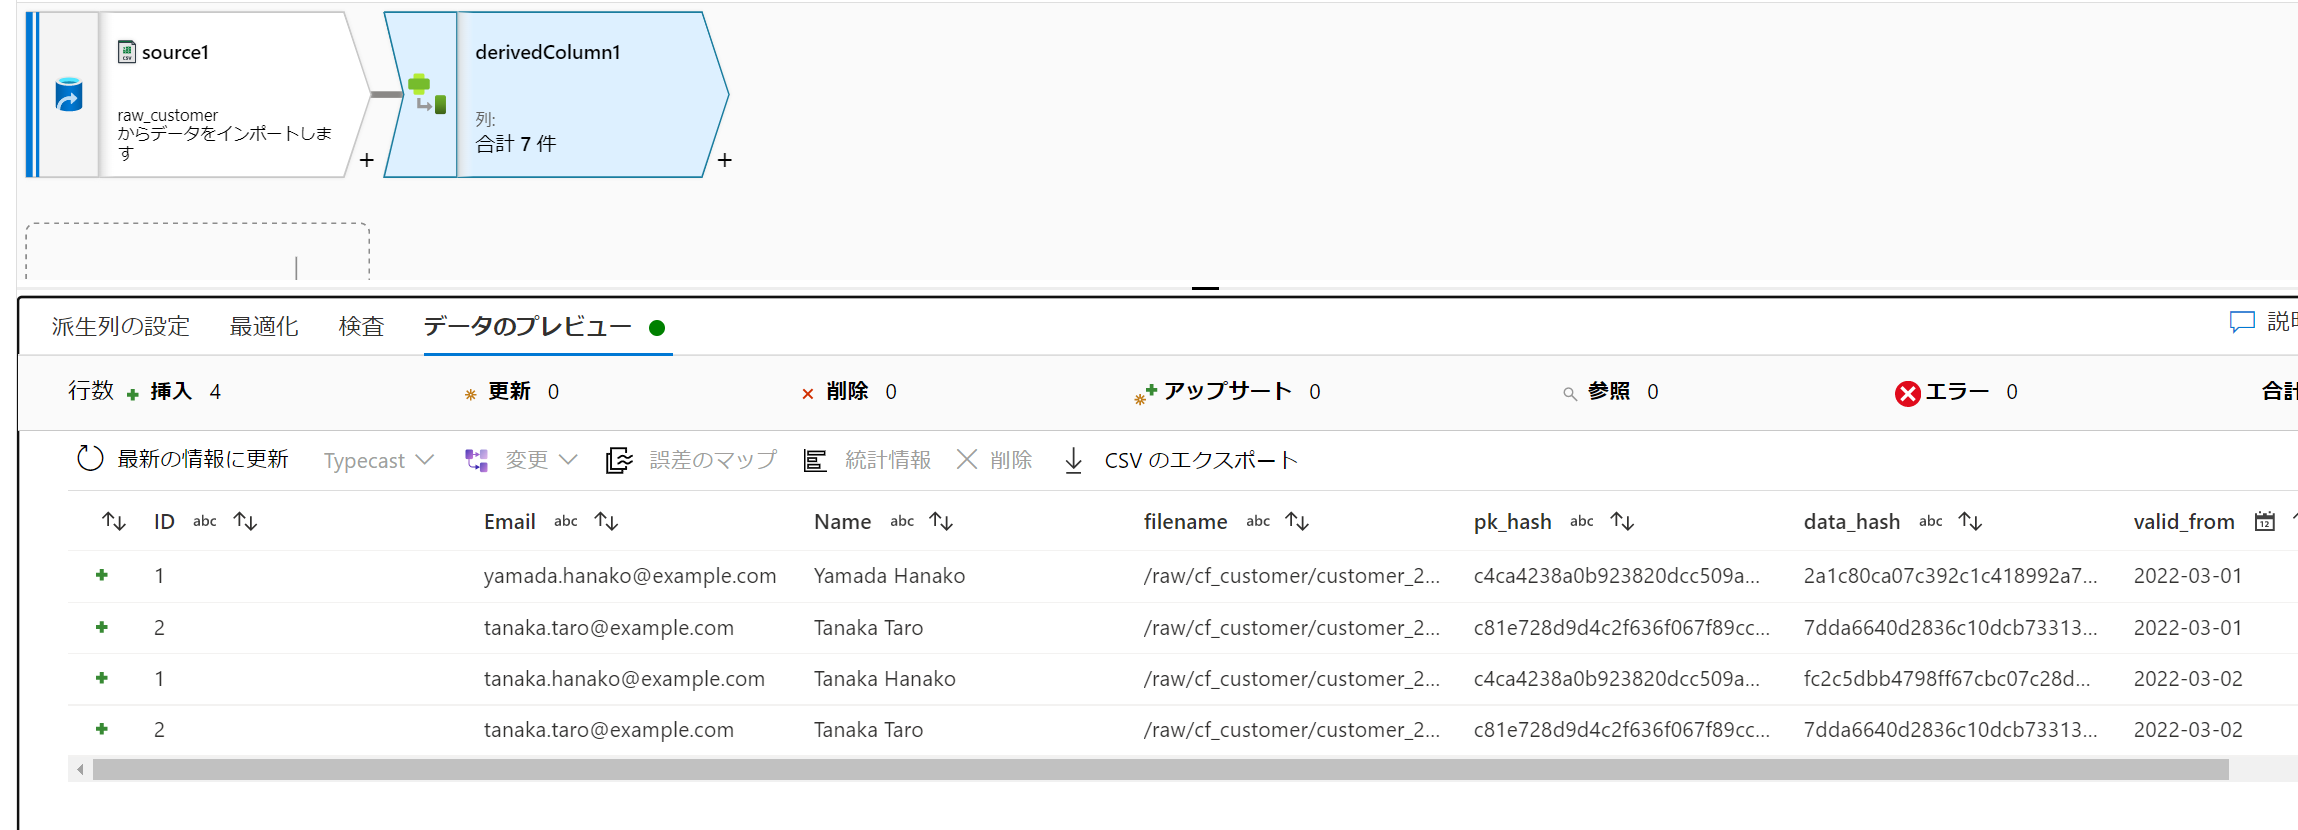2298x830 pixels.
Task: Refresh preview with 最新の情報に更新 icon
Action: [90, 459]
